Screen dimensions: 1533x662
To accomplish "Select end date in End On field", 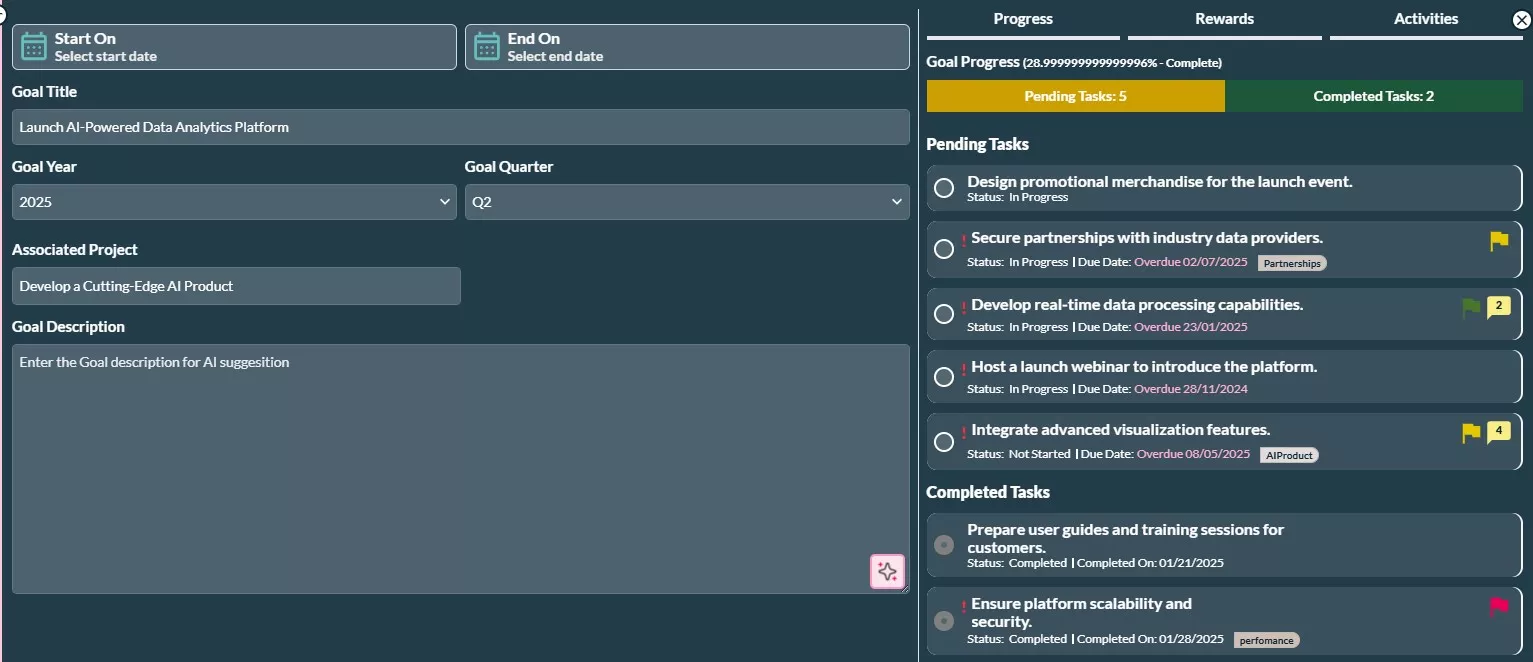I will point(687,47).
